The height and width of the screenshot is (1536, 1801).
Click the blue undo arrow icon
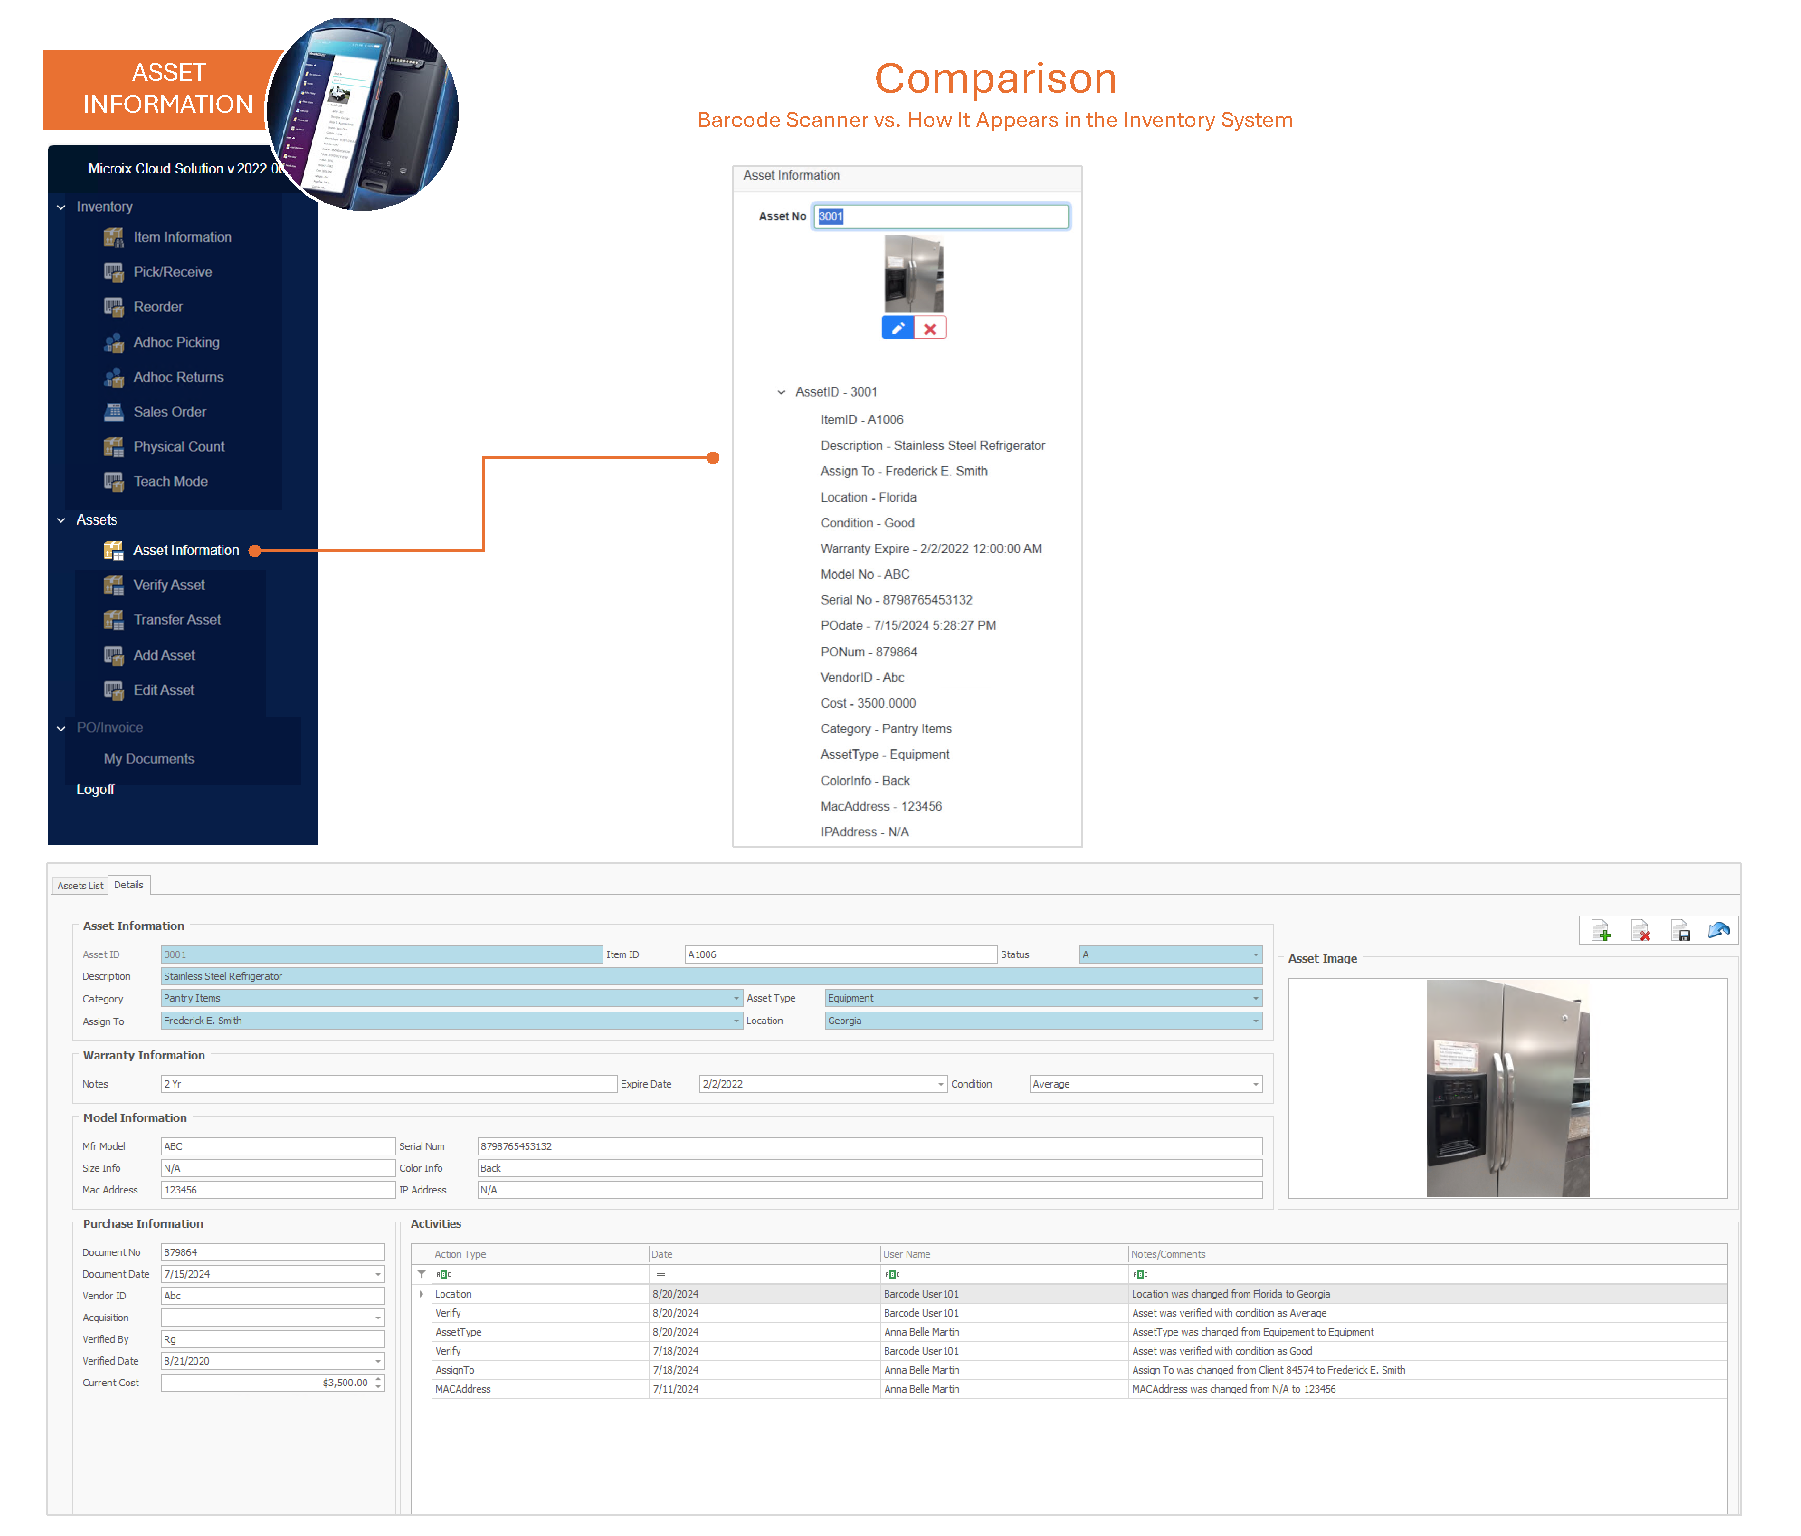tap(1719, 931)
